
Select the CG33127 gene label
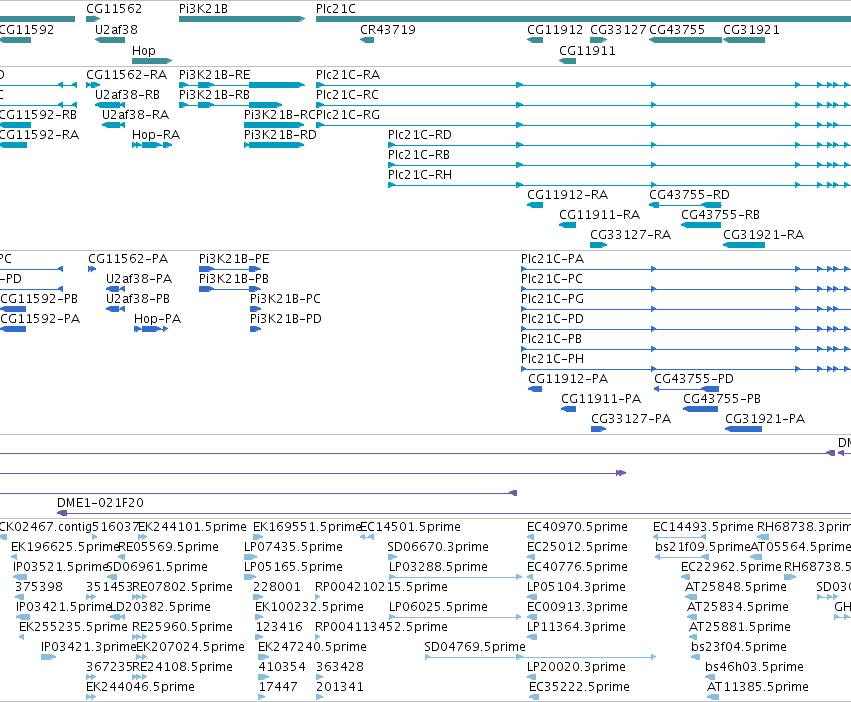[x=618, y=30]
